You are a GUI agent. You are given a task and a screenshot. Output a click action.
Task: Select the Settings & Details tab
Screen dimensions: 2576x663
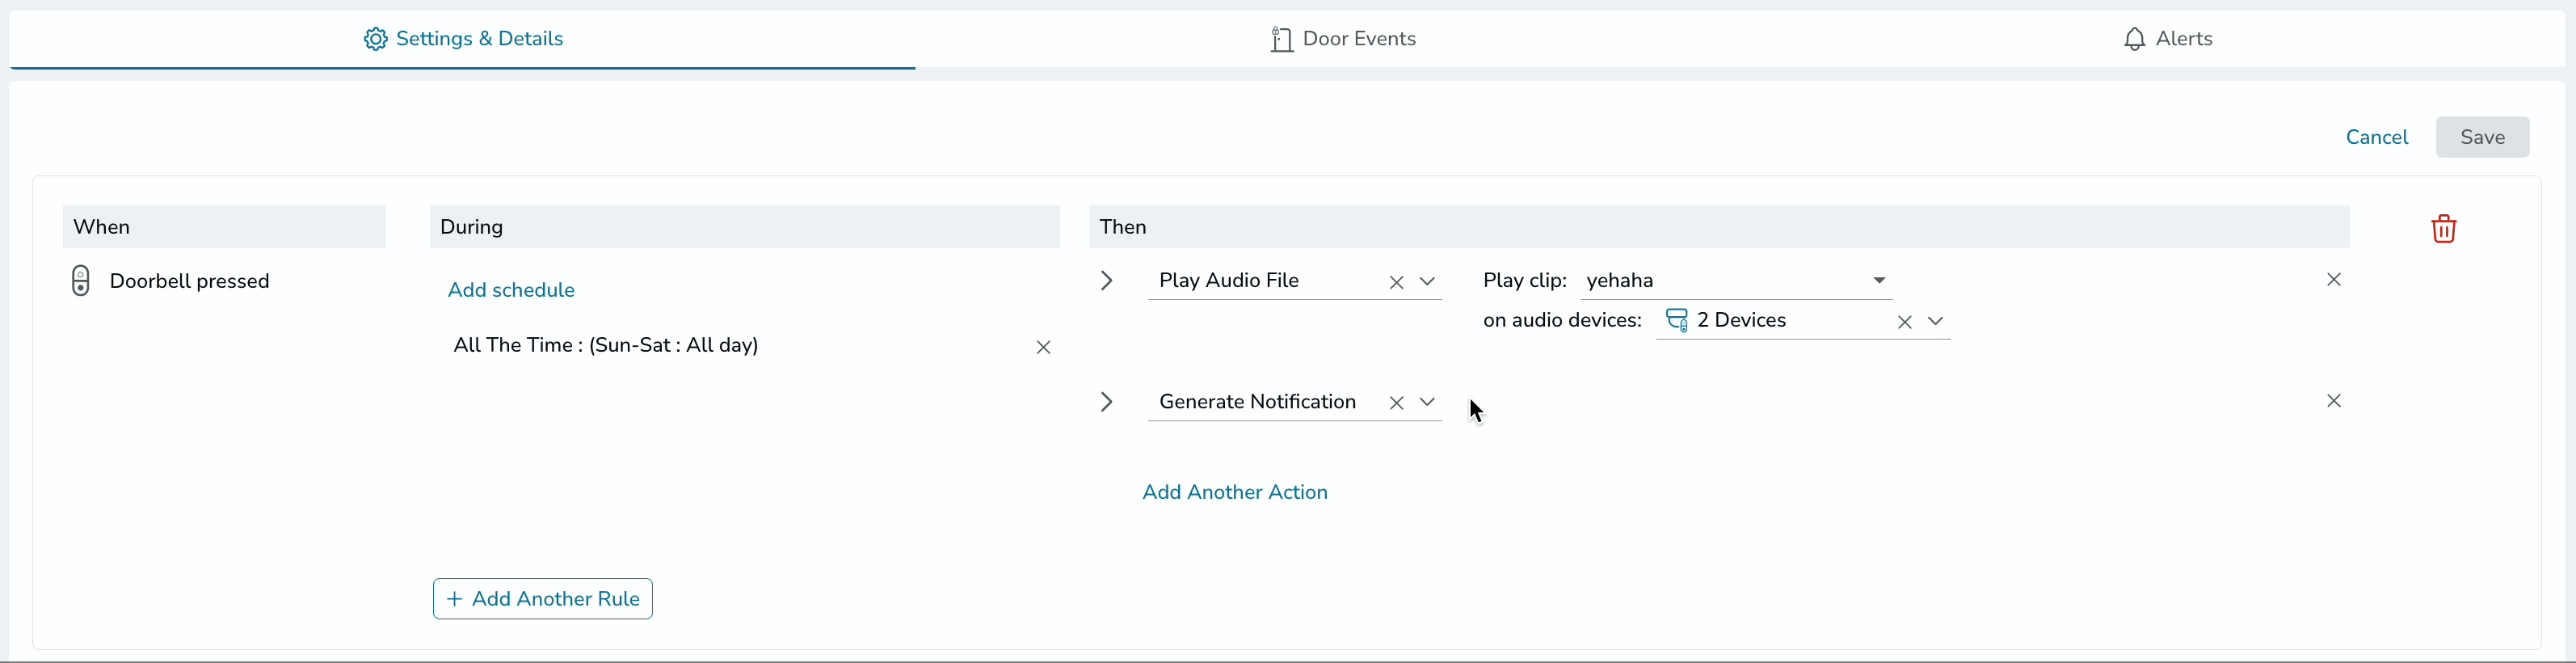tap(463, 39)
